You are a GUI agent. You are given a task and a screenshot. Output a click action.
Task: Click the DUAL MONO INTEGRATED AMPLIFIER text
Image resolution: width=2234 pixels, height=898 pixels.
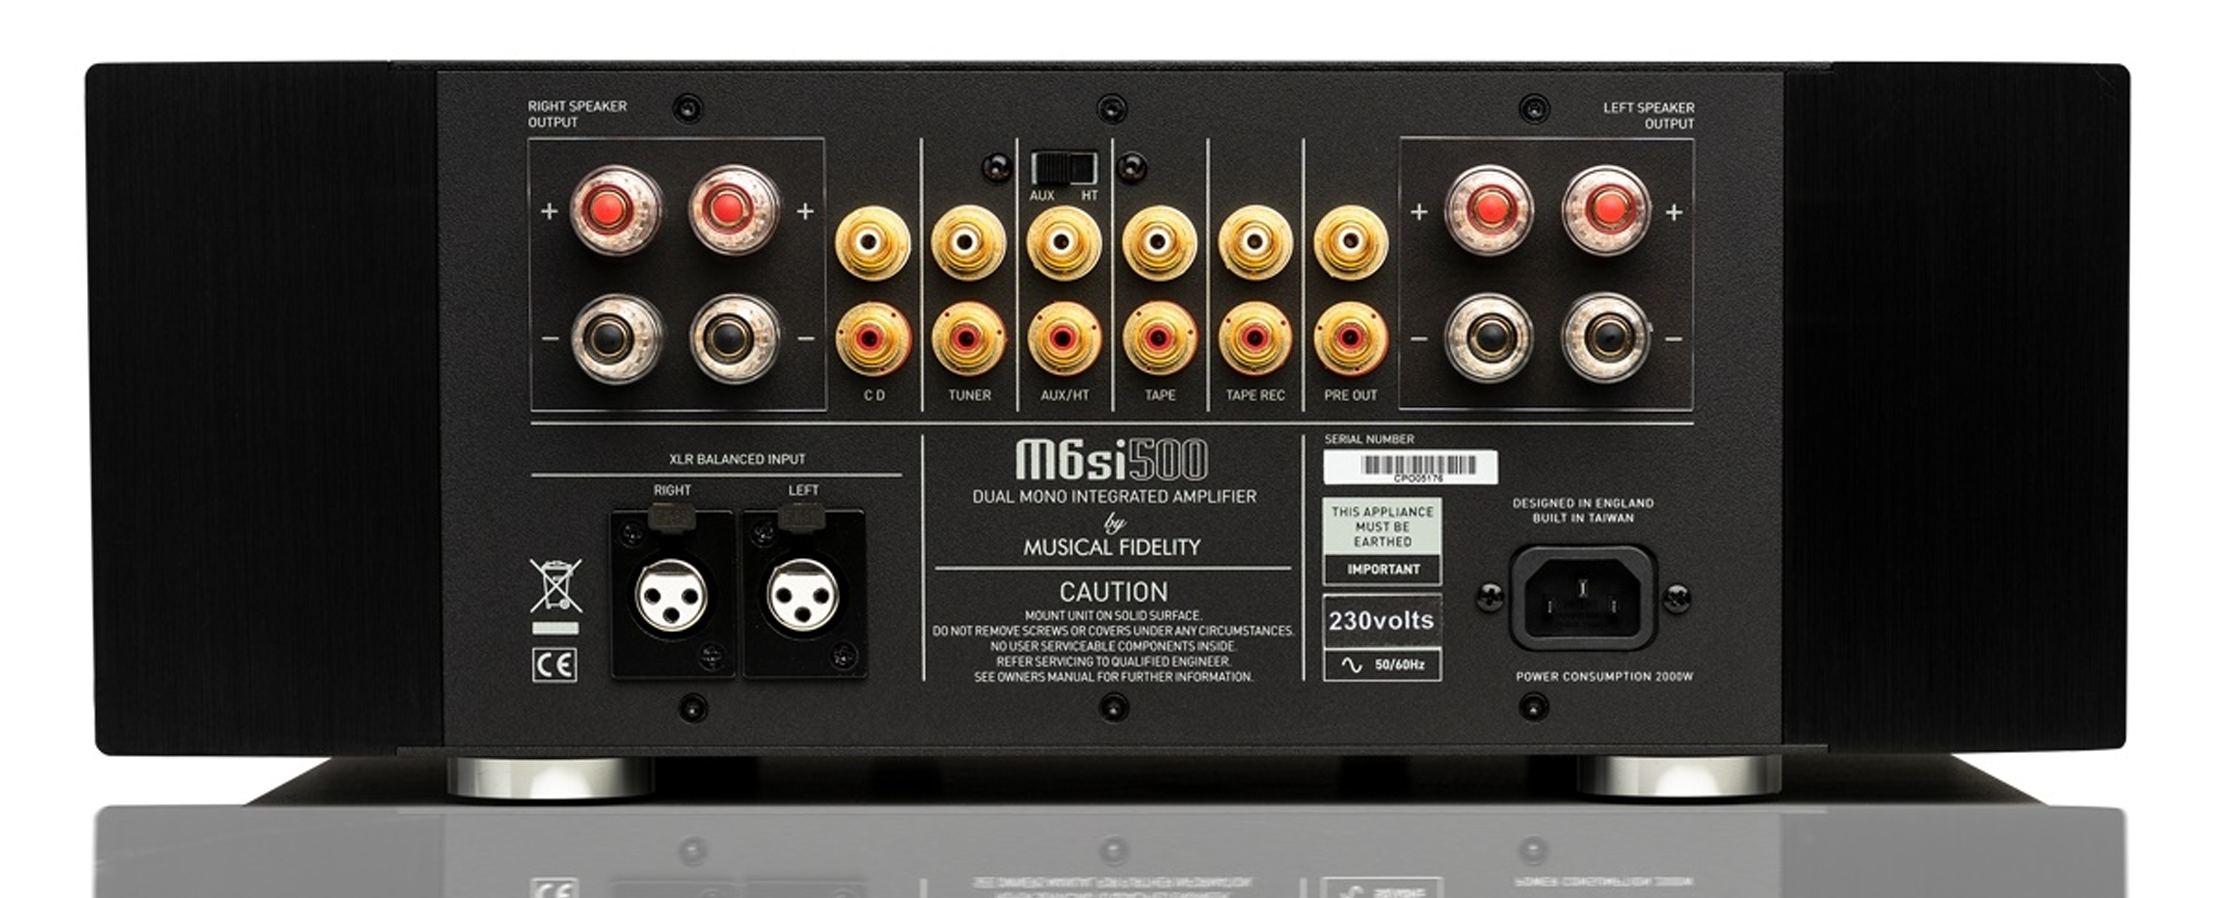point(1114,496)
